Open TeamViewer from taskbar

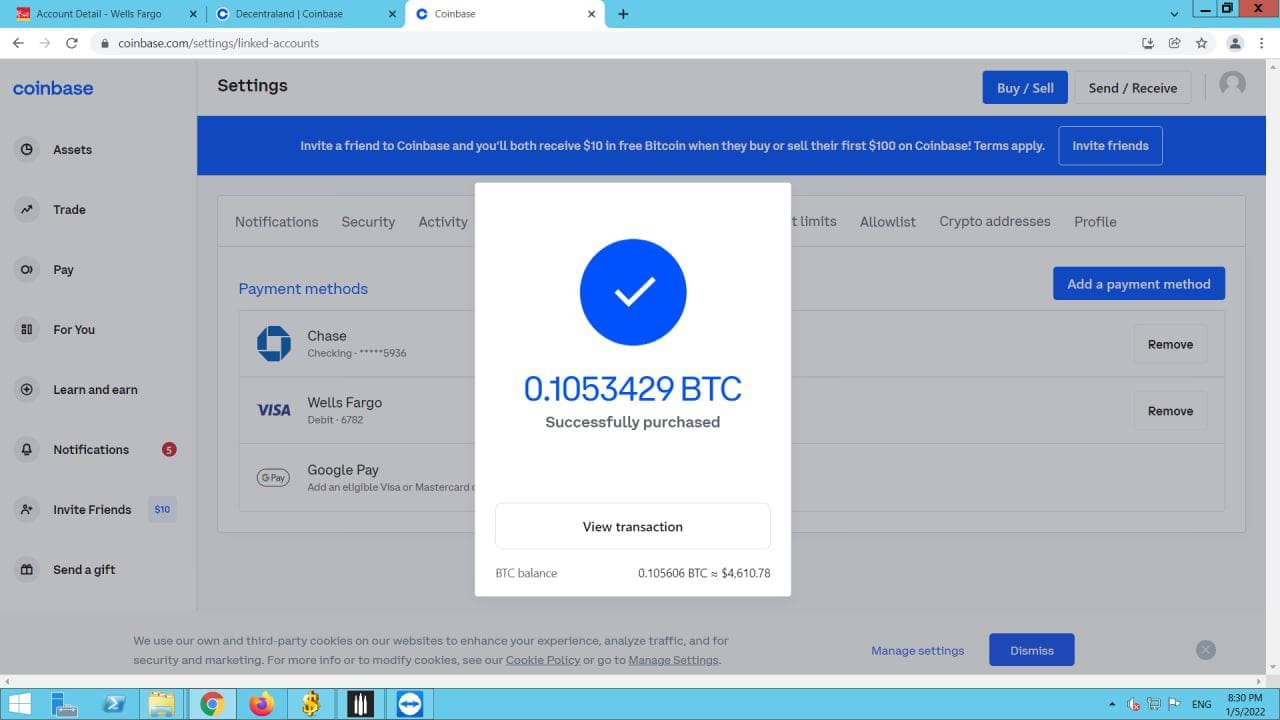pos(410,704)
